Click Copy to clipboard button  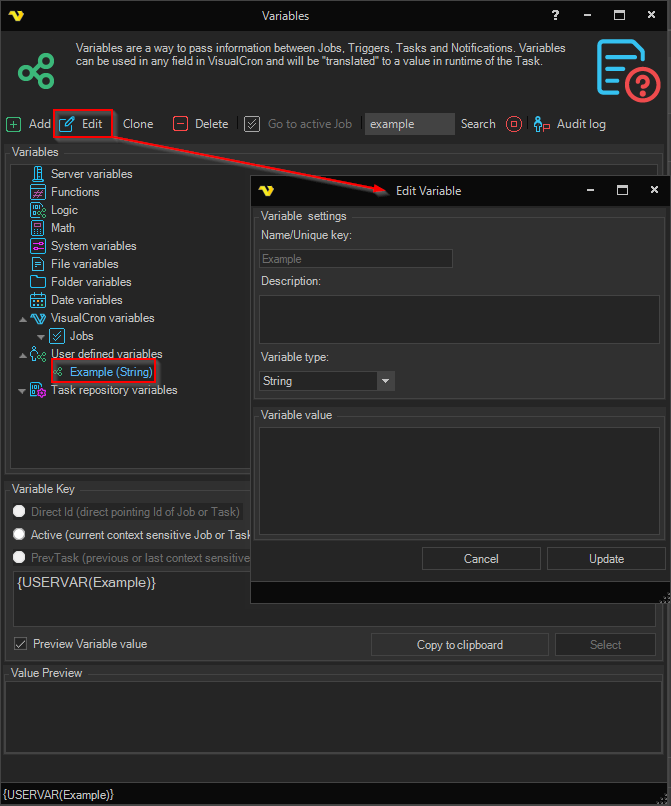(x=459, y=645)
